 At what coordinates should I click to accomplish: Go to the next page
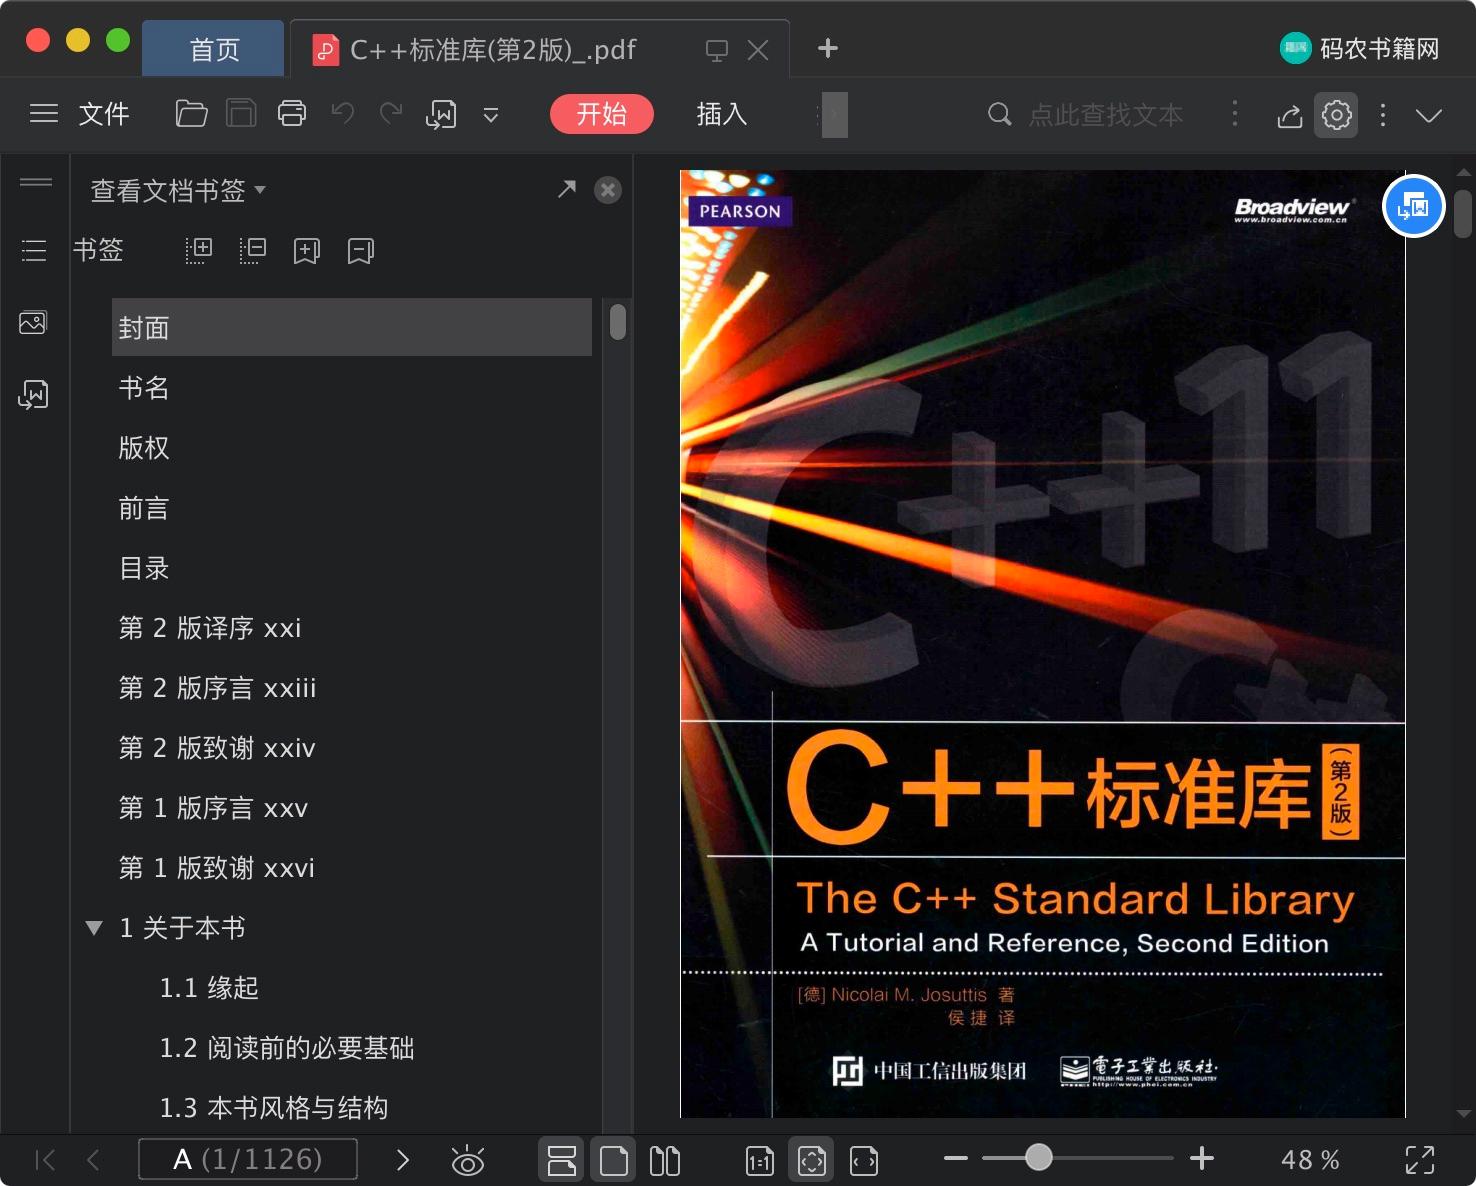[x=402, y=1160]
